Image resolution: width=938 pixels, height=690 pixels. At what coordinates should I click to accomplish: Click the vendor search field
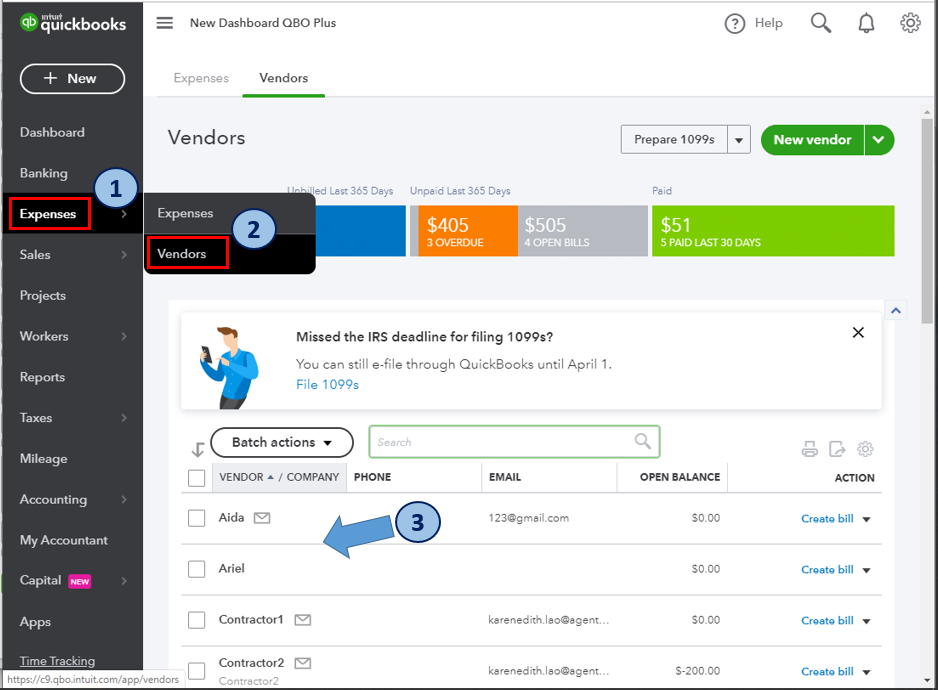[505, 442]
